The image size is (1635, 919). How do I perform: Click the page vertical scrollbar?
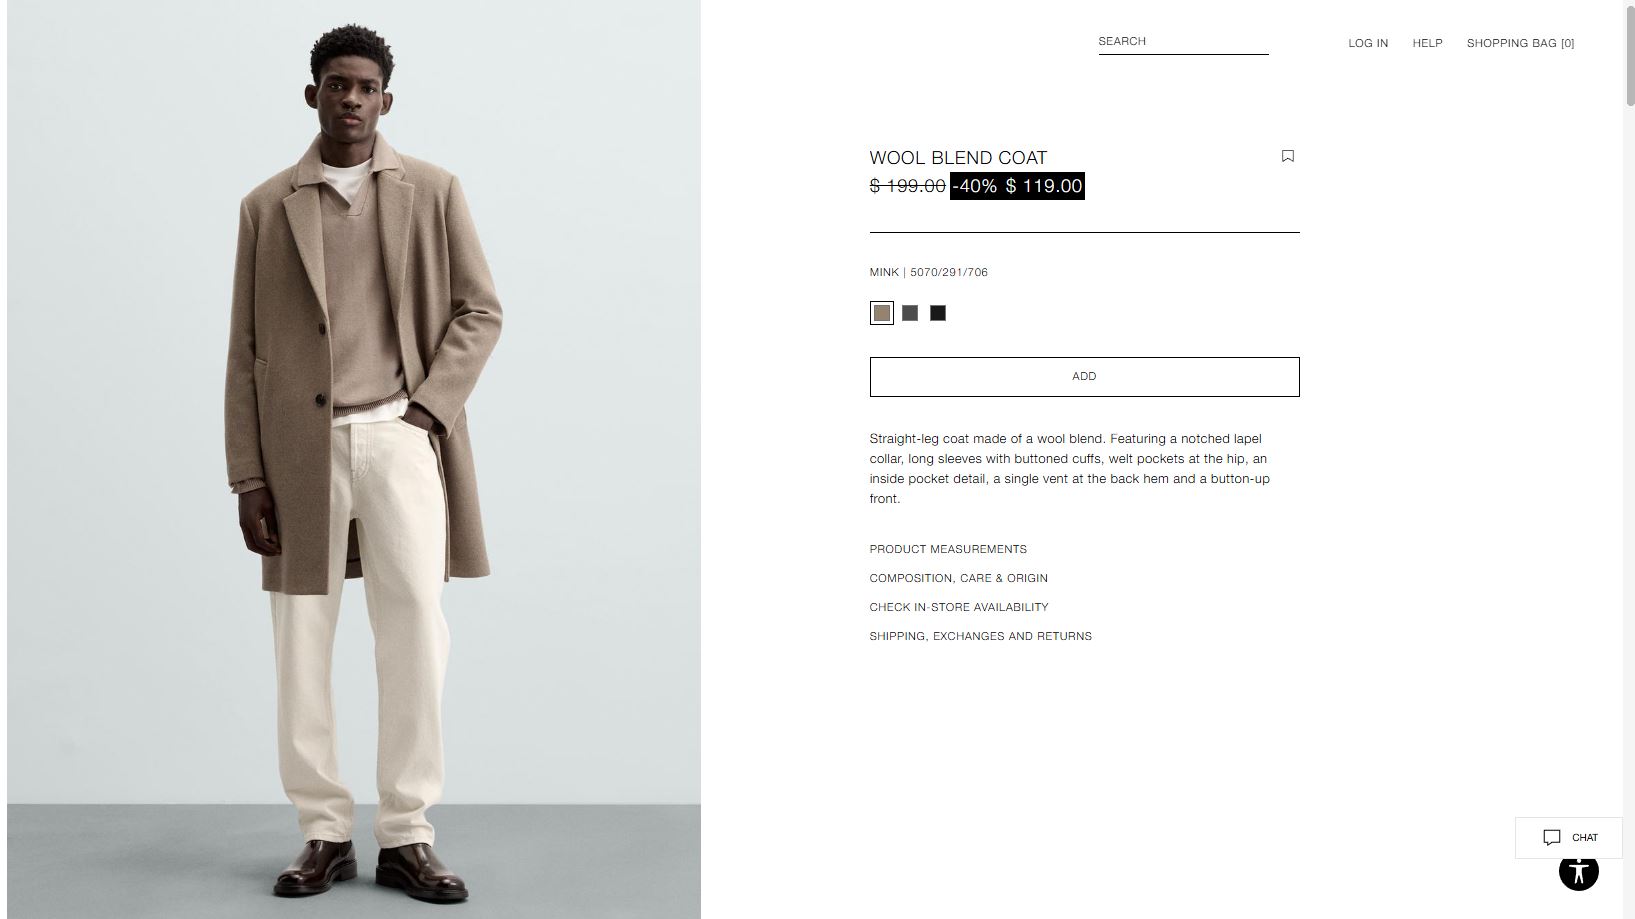tap(1629, 459)
